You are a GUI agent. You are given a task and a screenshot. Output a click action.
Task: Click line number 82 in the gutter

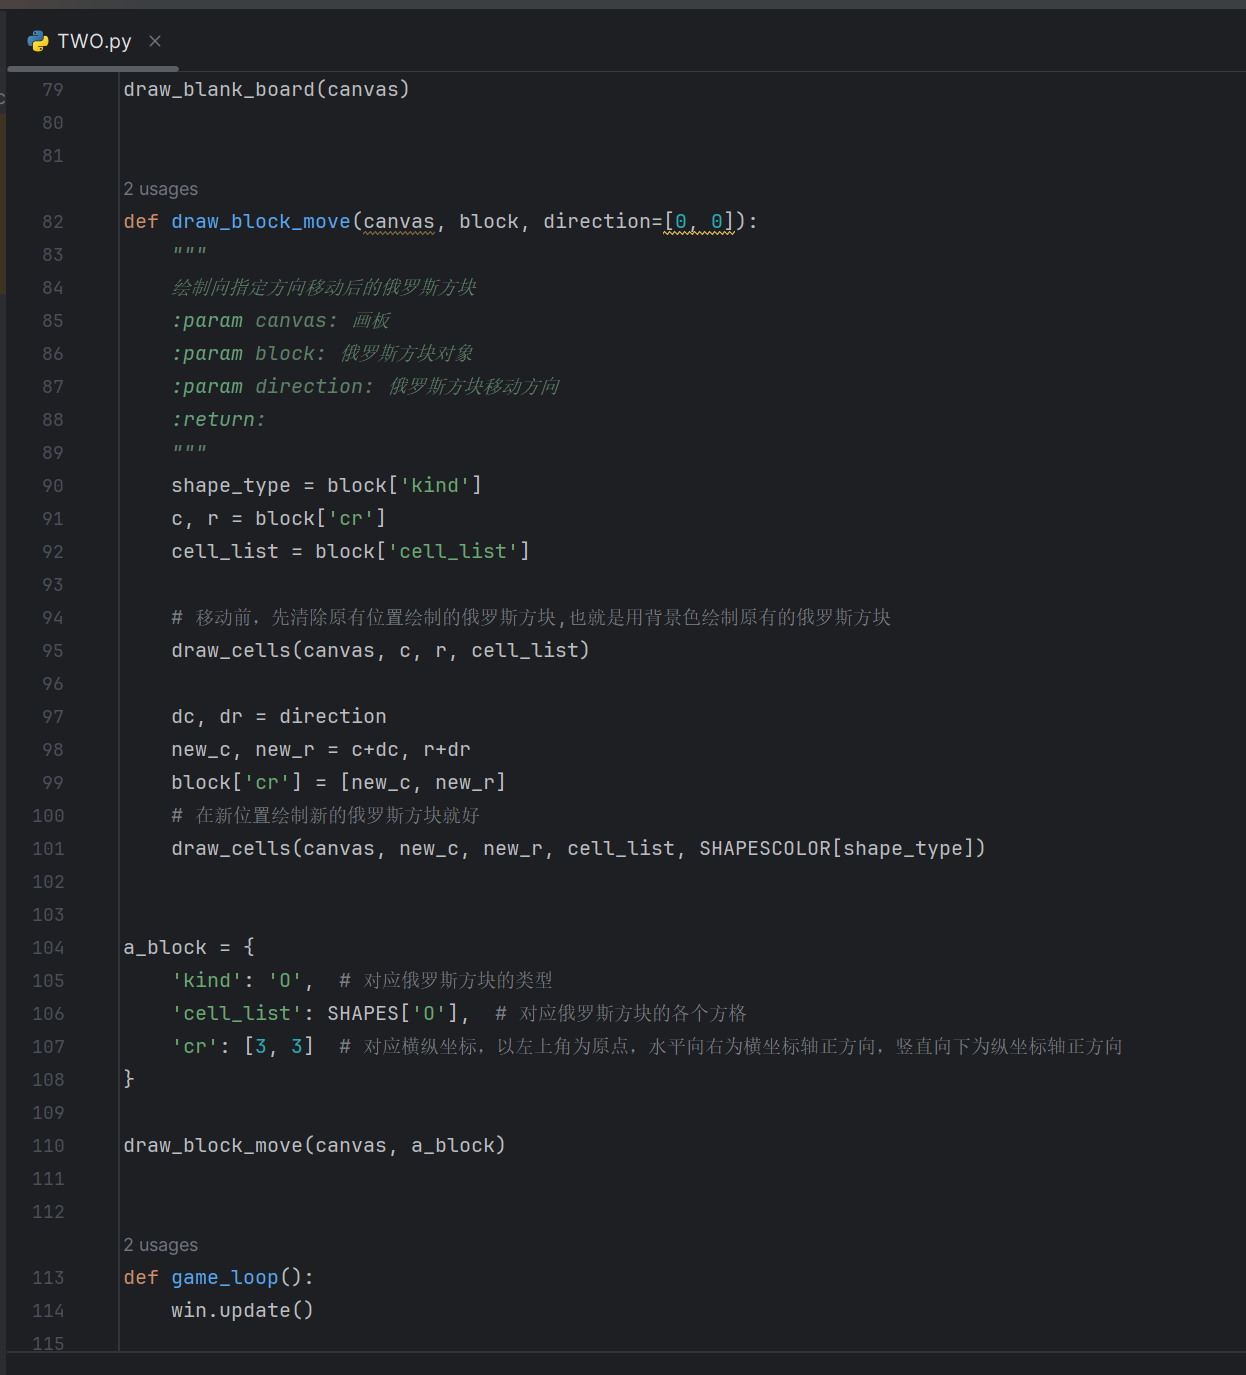[53, 222]
